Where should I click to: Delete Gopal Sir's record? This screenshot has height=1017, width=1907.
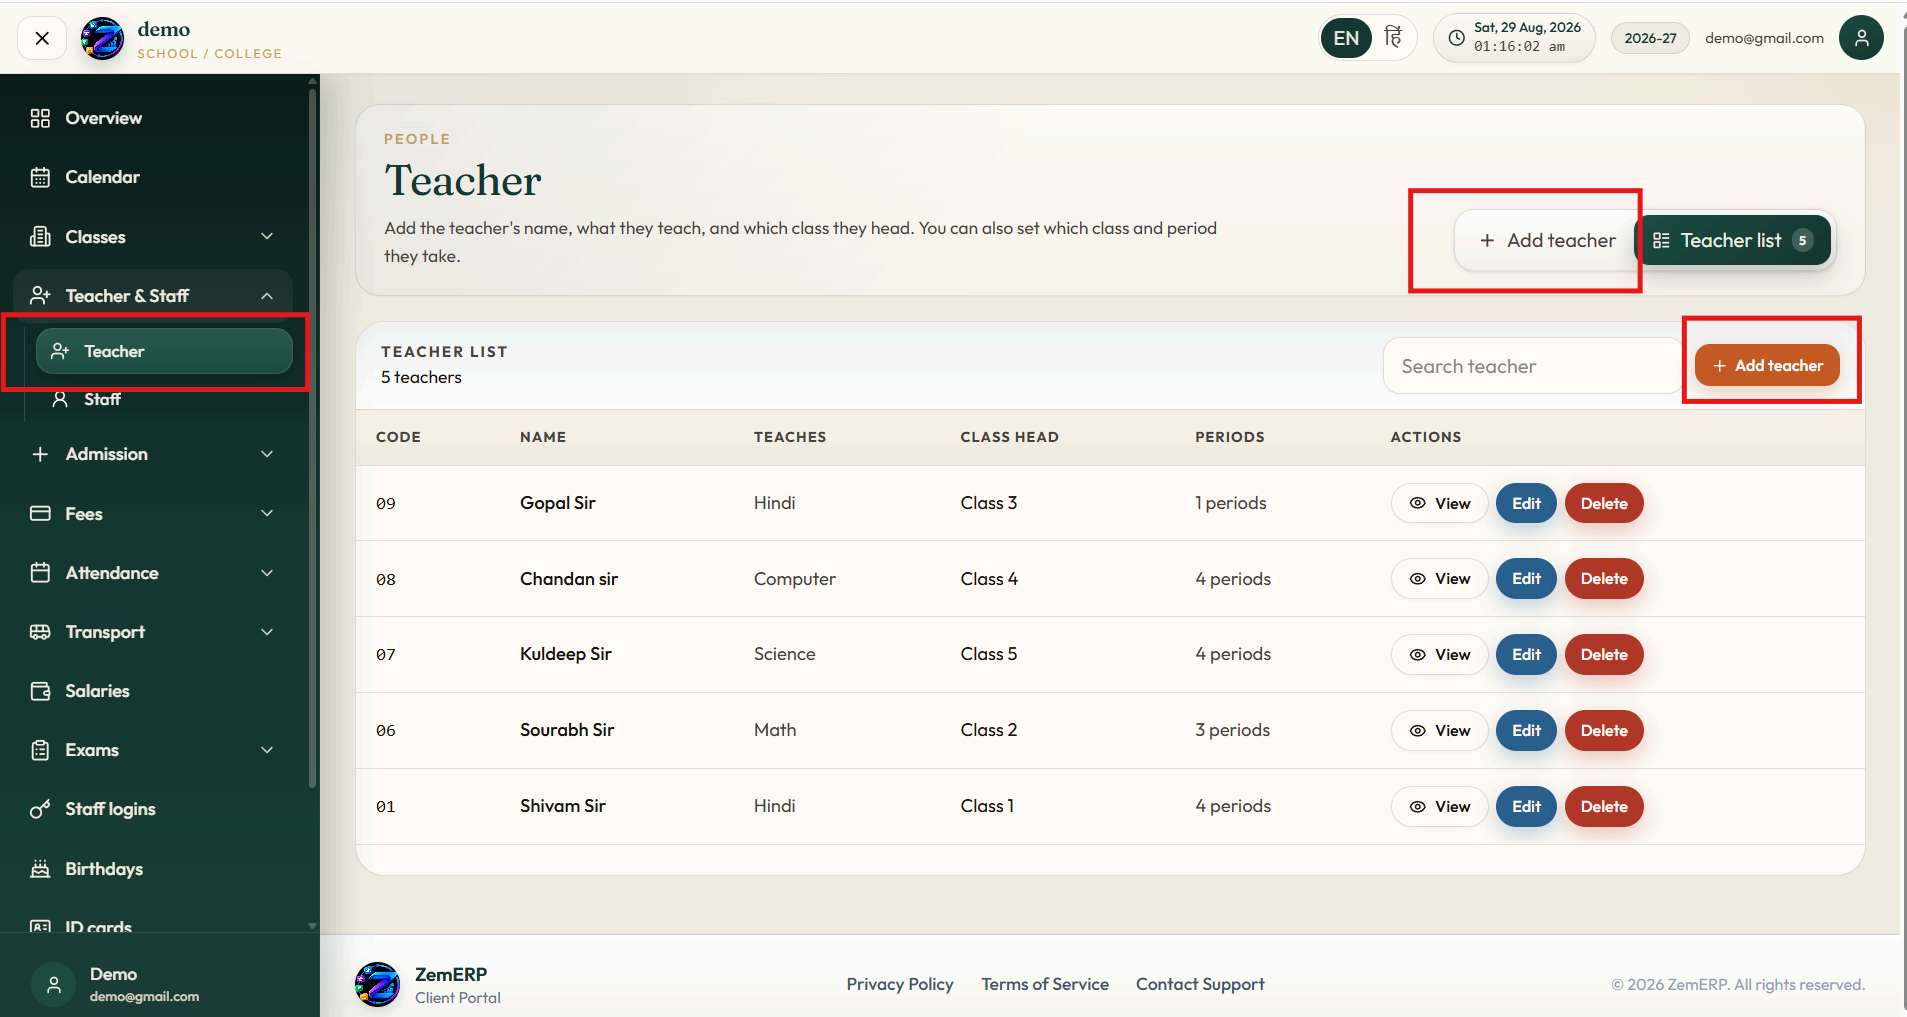(1604, 503)
